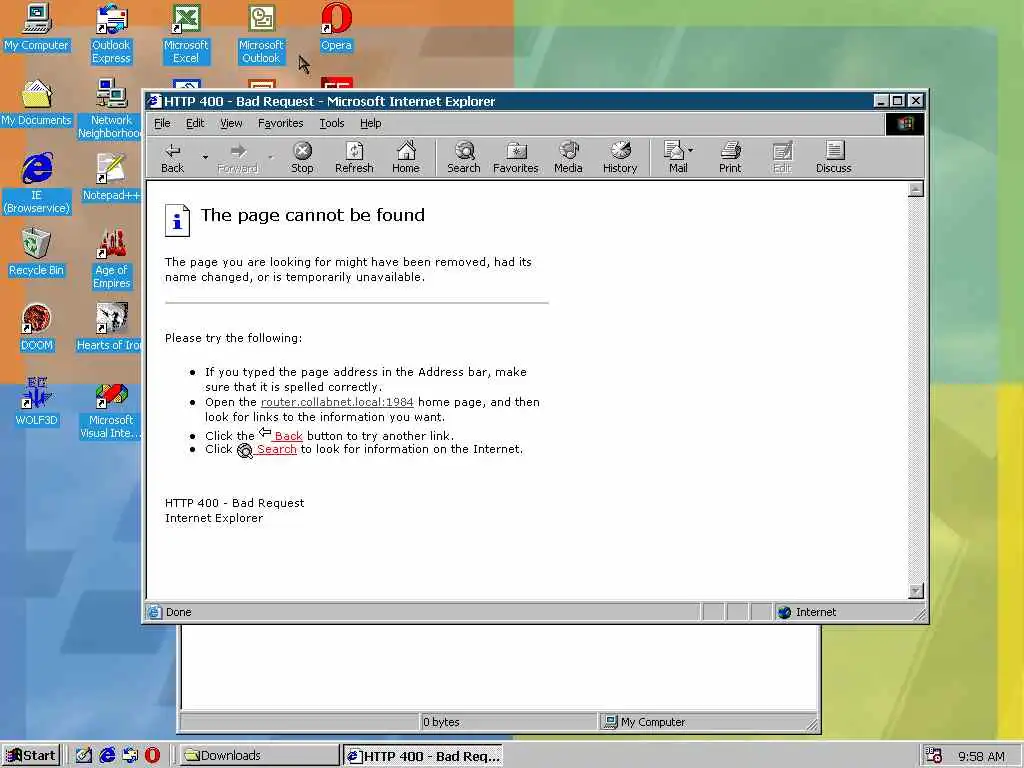This screenshot has width=1024, height=768.
Task: Show browsing History from toolbar
Action: tap(620, 158)
